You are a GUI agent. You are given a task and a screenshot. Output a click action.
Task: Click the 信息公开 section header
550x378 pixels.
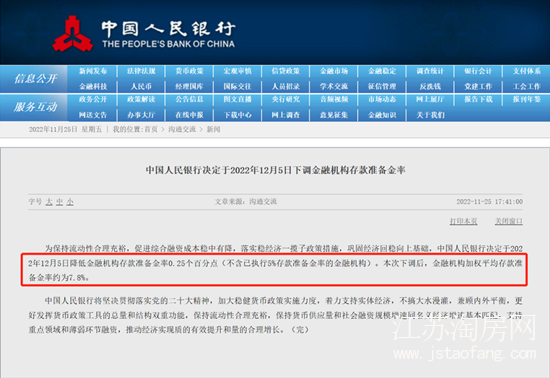click(35, 79)
